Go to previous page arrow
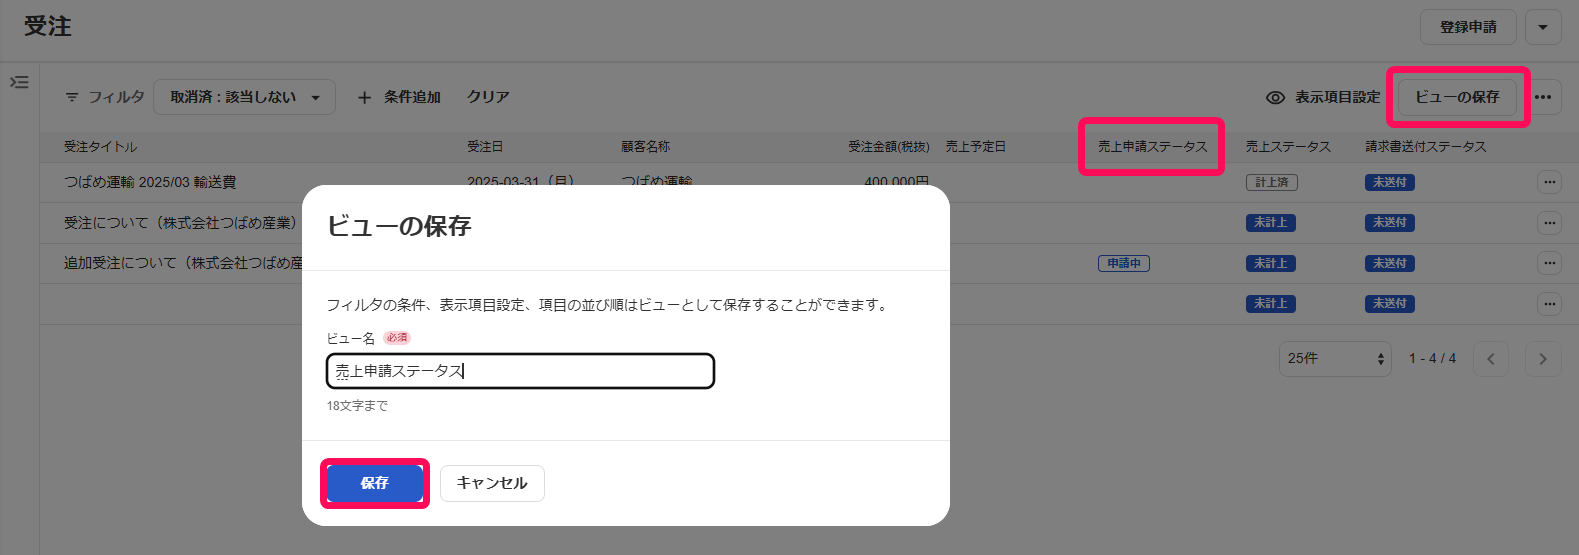The height and width of the screenshot is (555, 1579). point(1491,359)
